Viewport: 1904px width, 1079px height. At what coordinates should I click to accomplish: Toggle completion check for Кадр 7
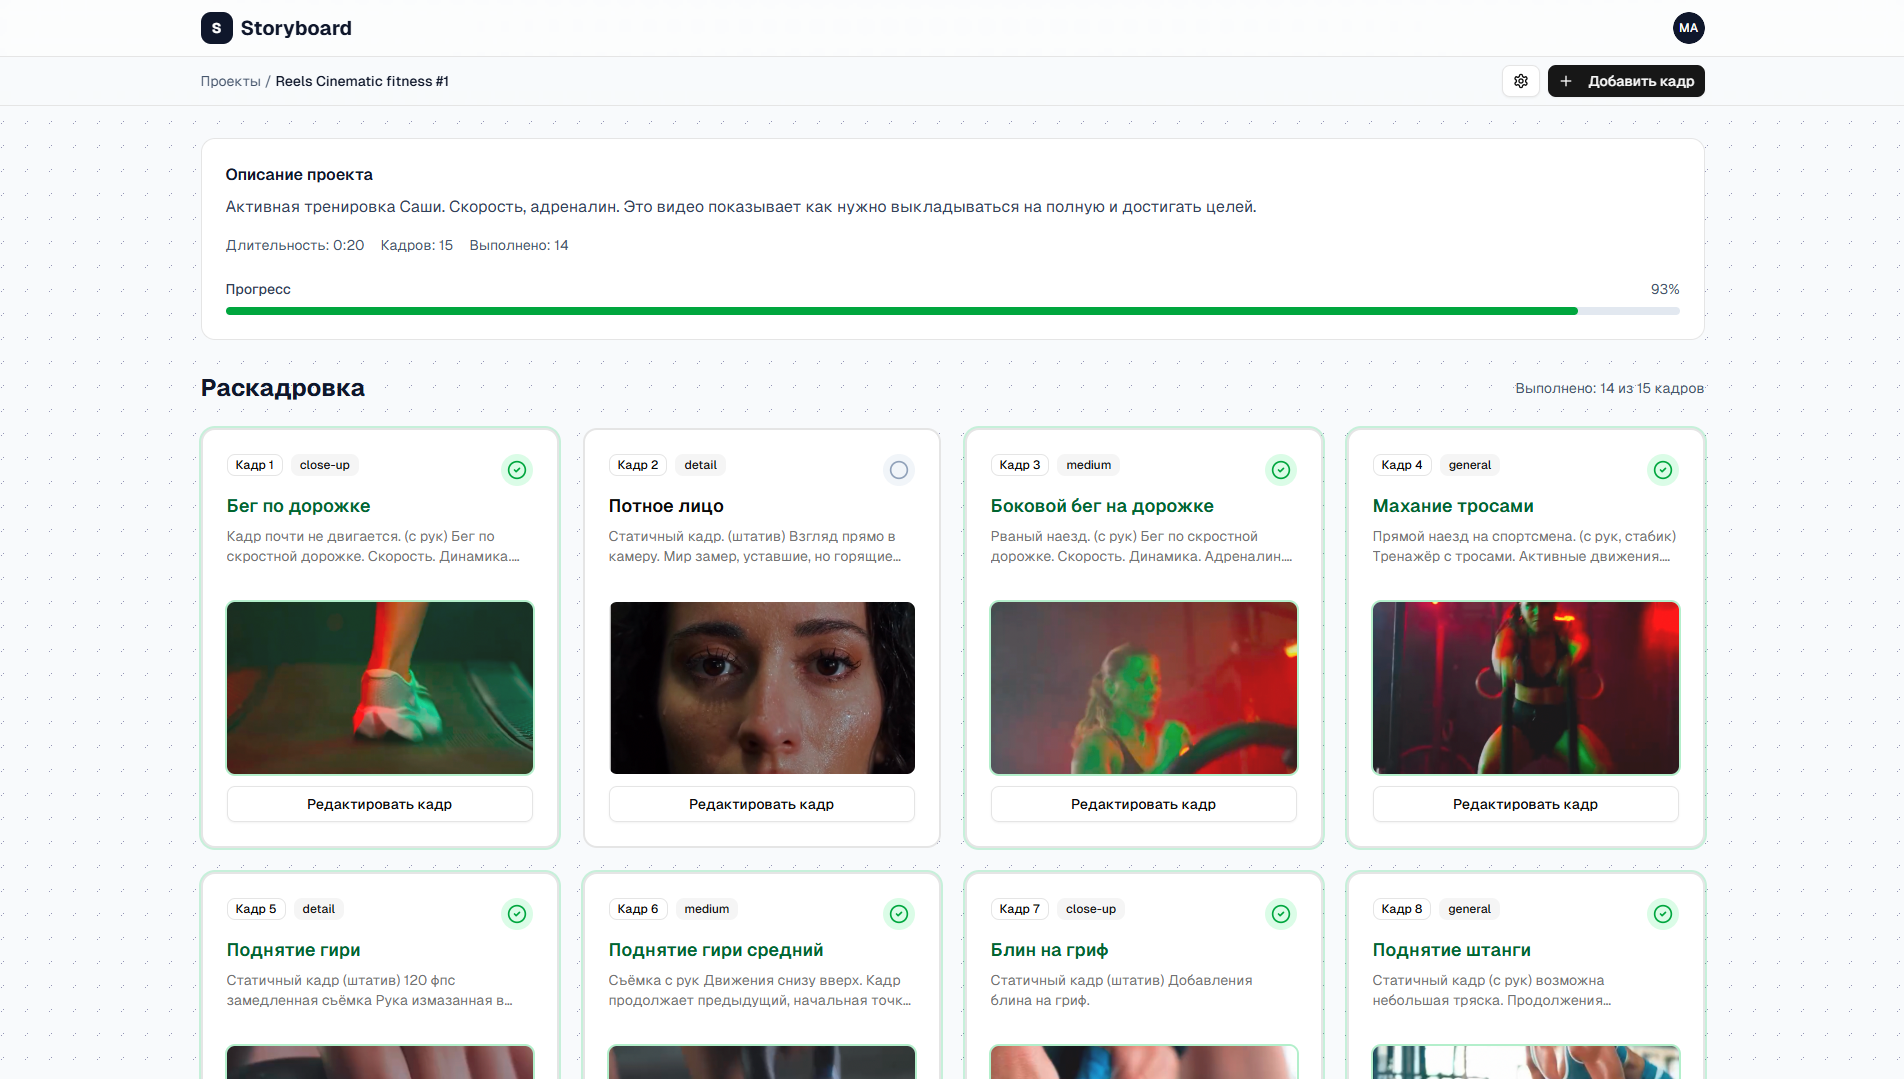tap(1281, 914)
